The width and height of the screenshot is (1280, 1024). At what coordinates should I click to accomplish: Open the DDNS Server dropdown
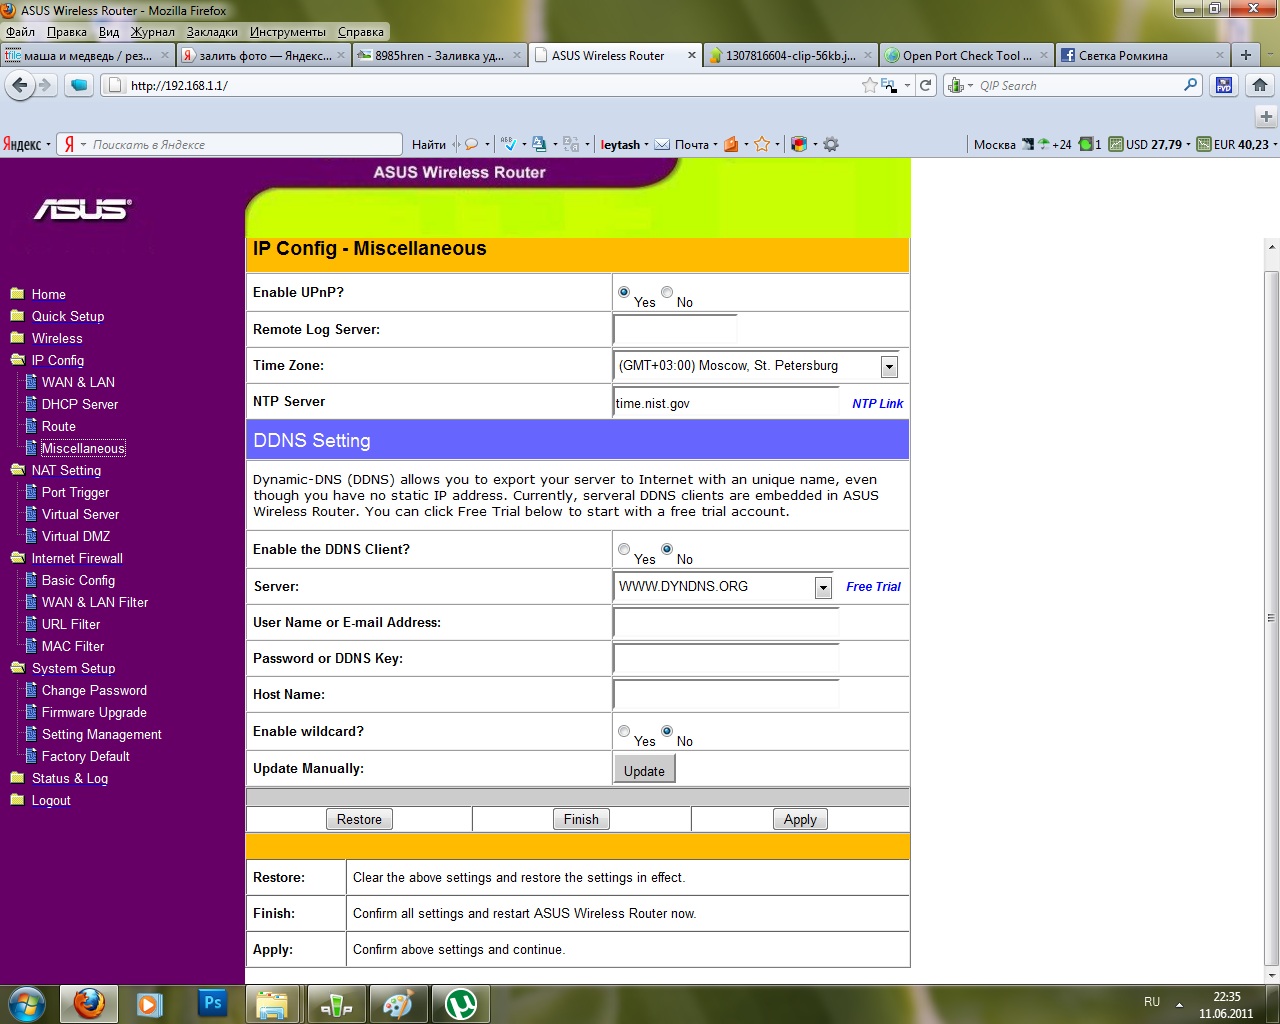(x=823, y=587)
